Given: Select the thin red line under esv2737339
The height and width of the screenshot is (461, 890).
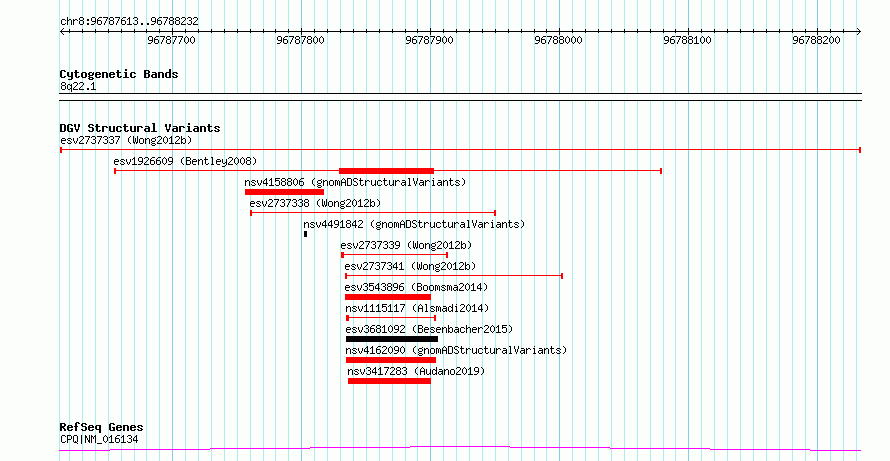Looking at the screenshot, I should (394, 255).
